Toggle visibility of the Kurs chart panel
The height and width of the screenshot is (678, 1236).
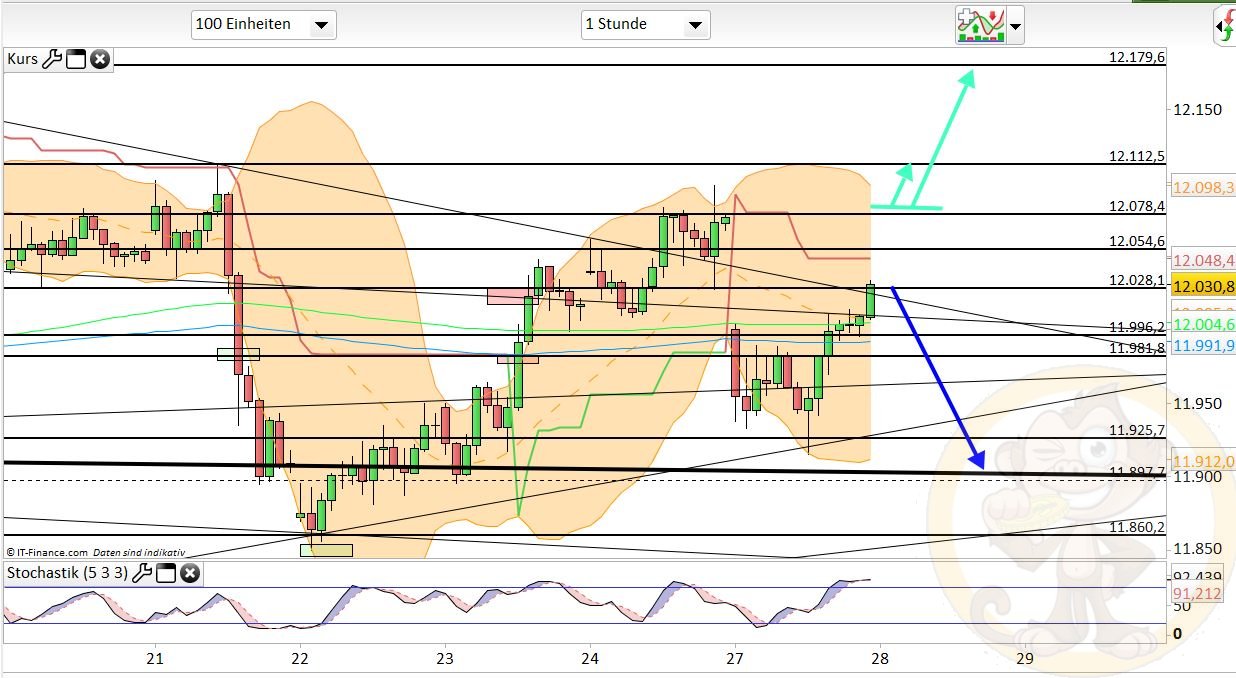tap(76, 59)
